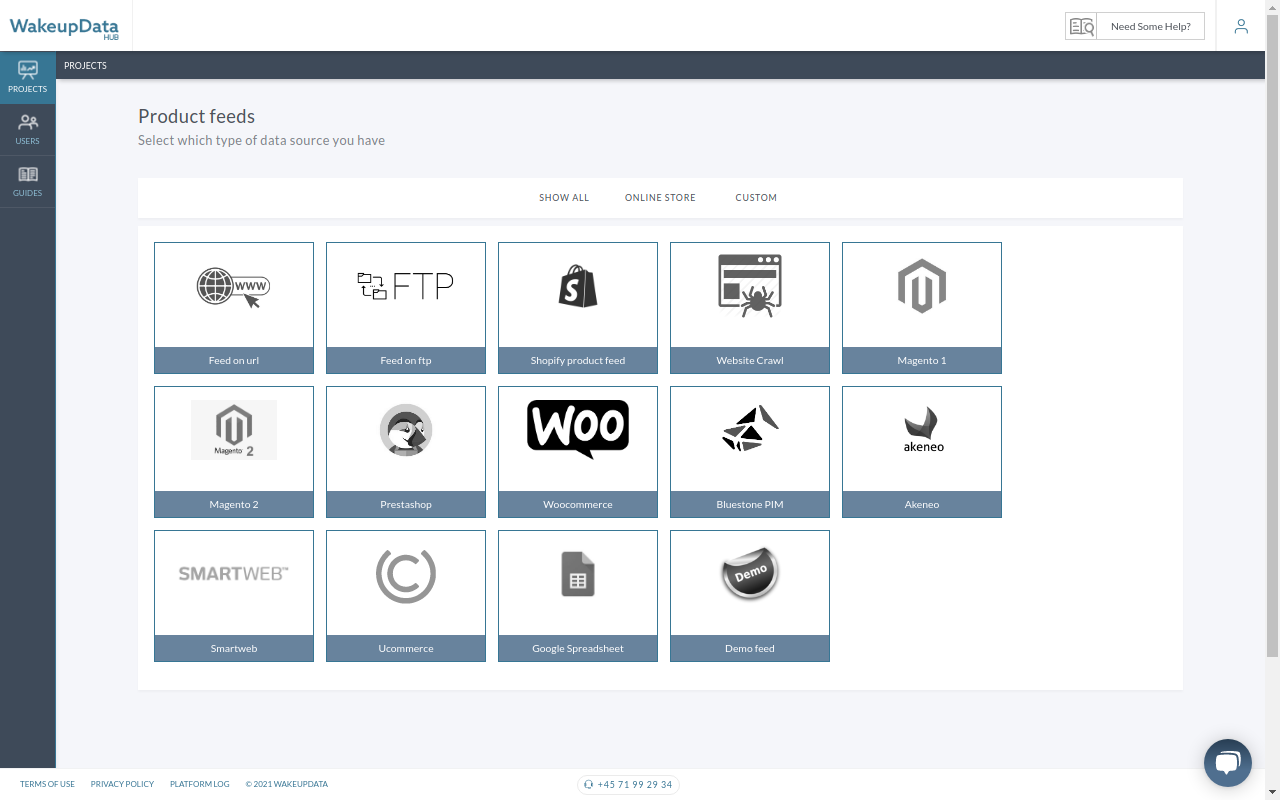Click PROJECTS in the breadcrumb bar
Image resolution: width=1280 pixels, height=800 pixels.
point(85,65)
